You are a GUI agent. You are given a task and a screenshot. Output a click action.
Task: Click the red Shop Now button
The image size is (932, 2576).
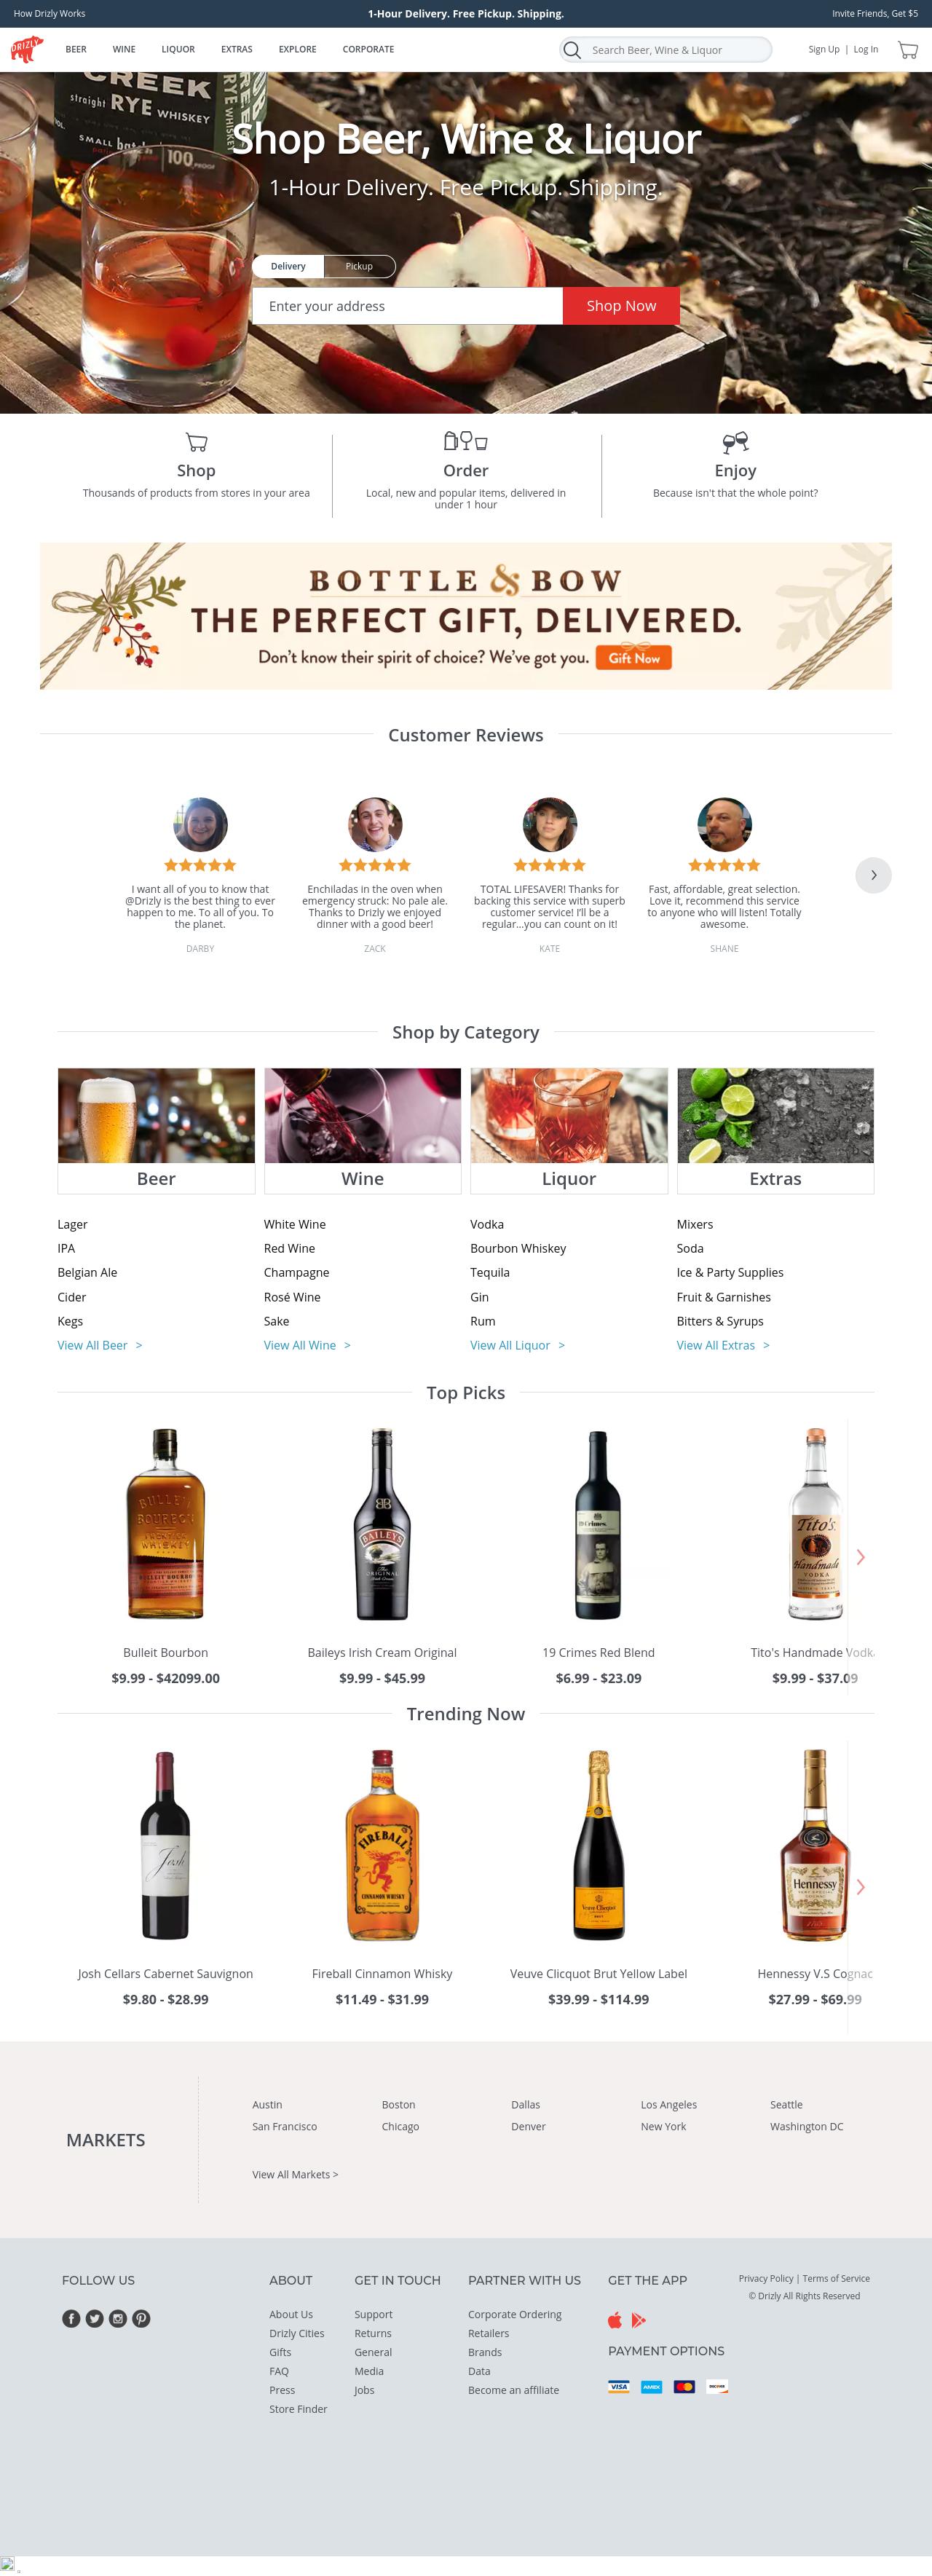pos(621,306)
